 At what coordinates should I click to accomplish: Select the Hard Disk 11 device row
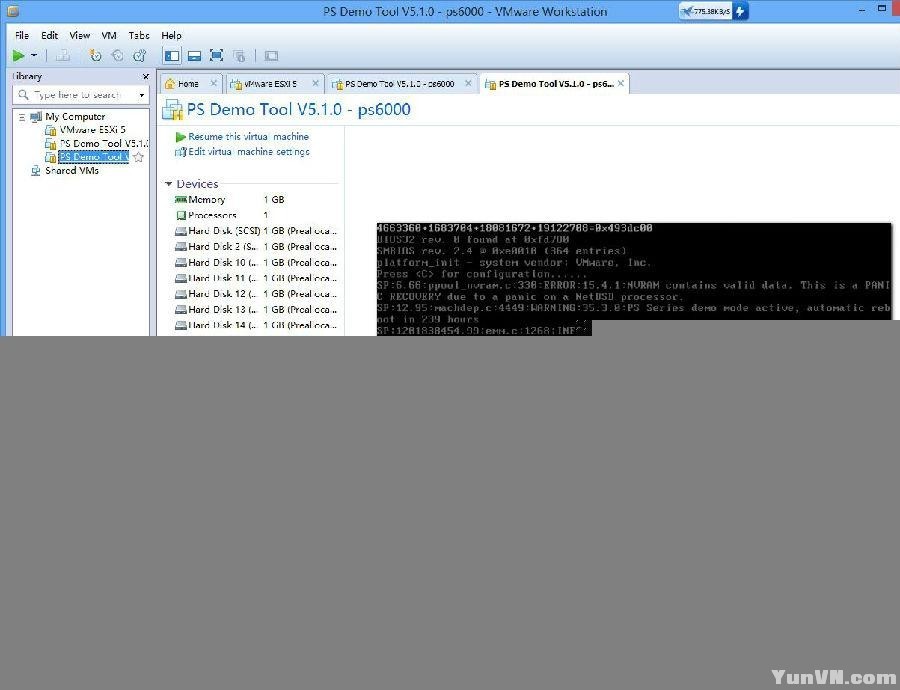coord(255,278)
